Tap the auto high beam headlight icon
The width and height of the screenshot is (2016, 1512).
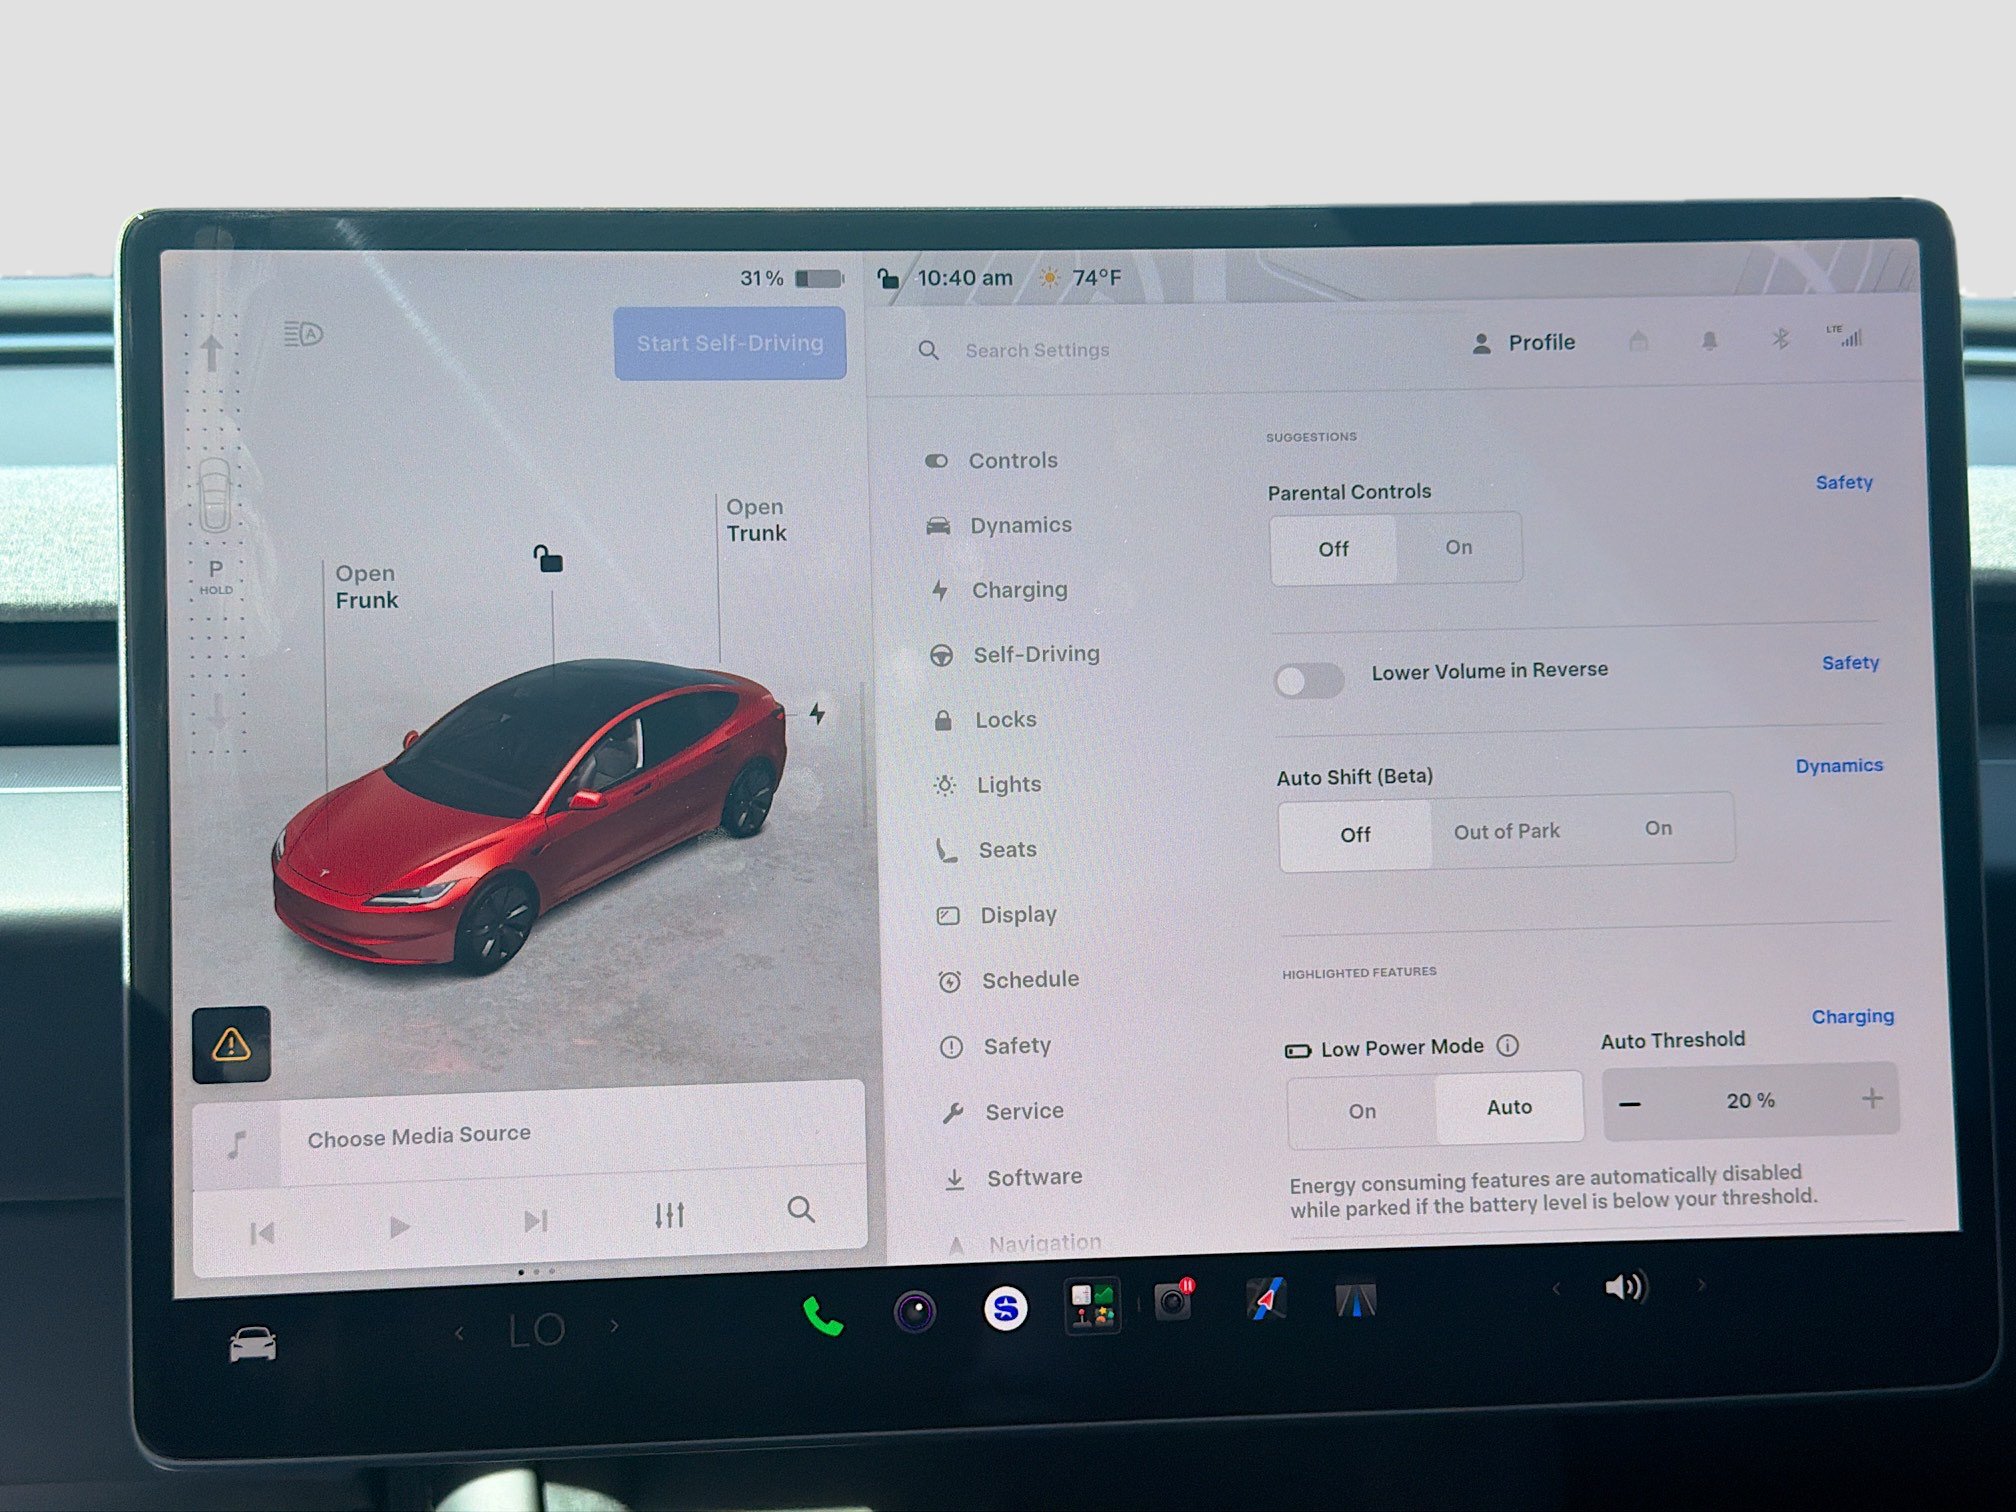tap(303, 333)
